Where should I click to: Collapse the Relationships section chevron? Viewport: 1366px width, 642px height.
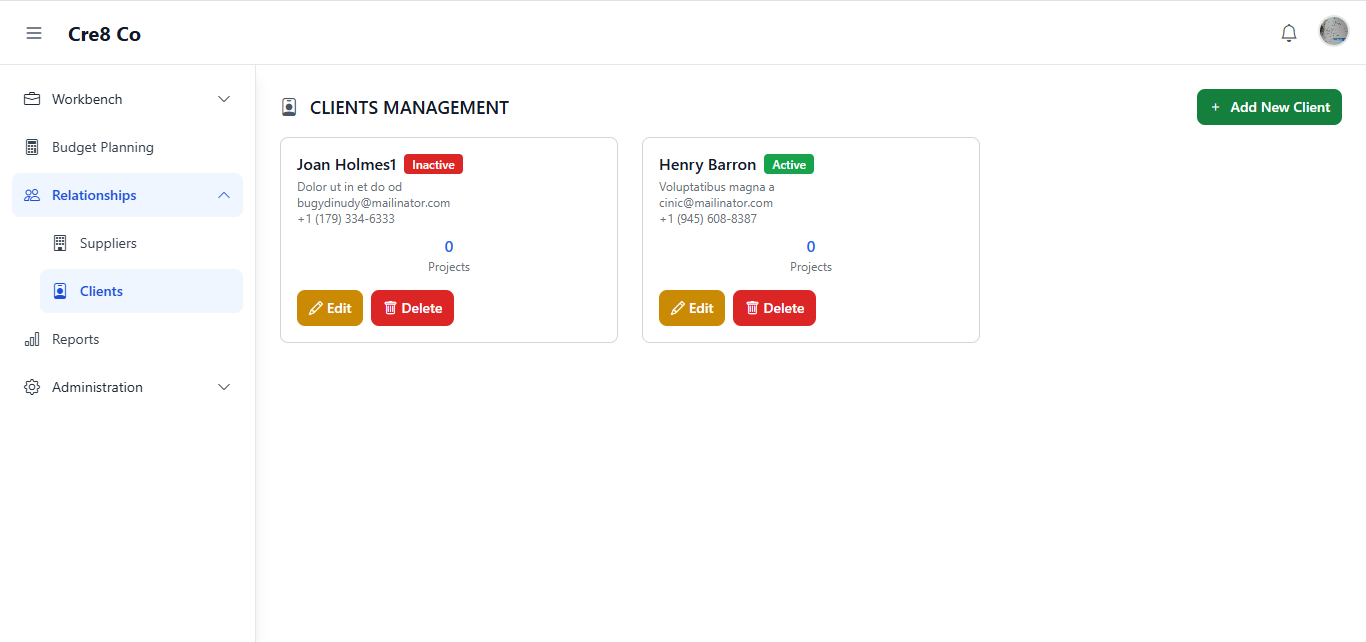click(x=224, y=195)
